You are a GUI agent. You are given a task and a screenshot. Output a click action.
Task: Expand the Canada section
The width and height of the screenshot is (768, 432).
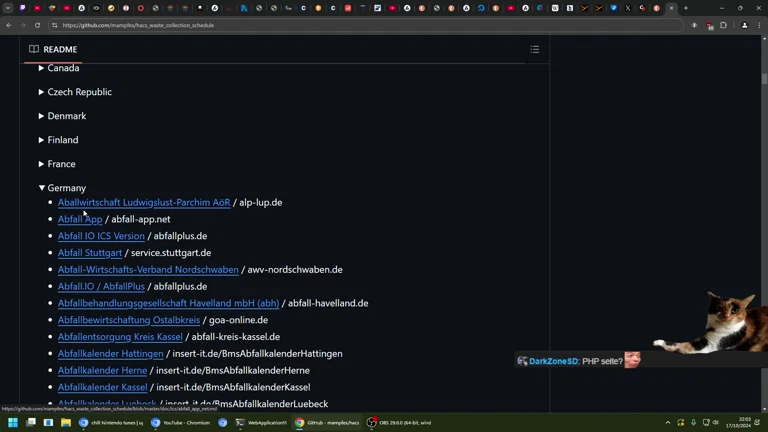click(x=41, y=68)
